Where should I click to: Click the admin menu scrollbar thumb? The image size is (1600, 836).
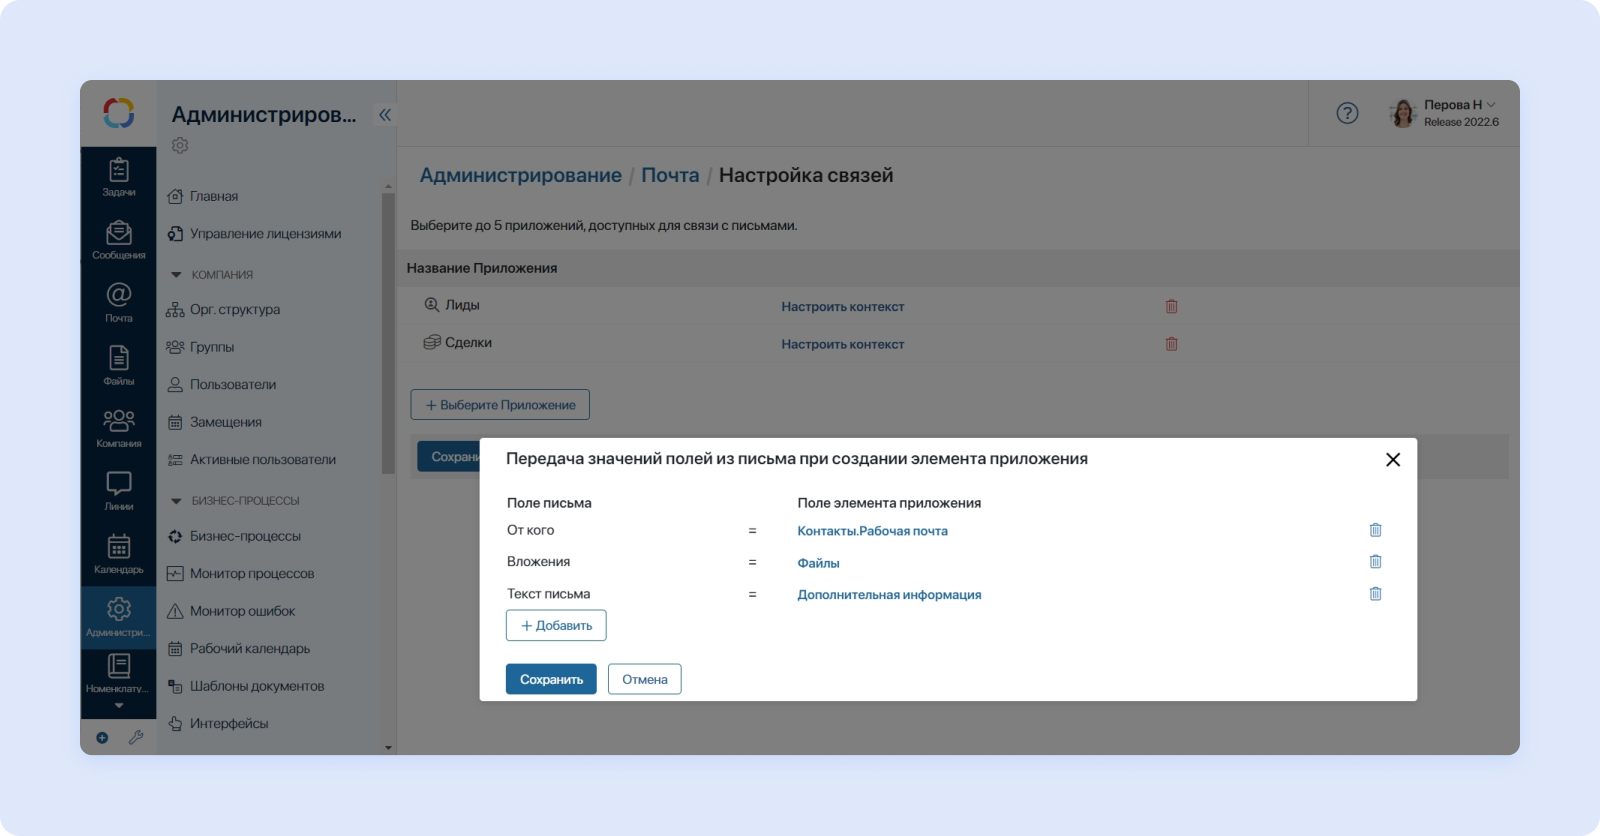click(388, 333)
